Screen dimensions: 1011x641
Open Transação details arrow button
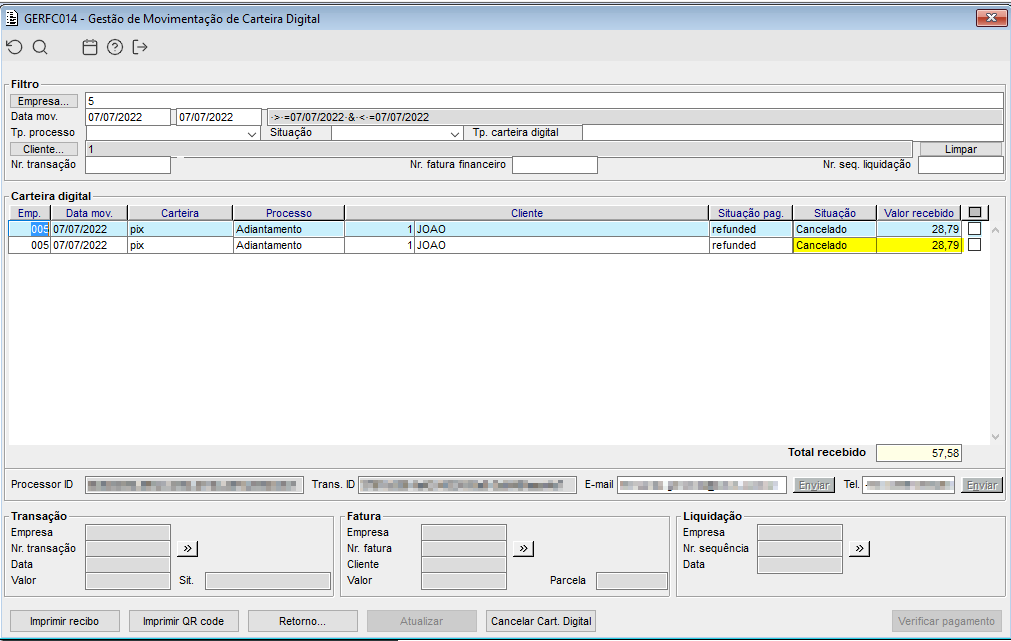click(x=187, y=548)
